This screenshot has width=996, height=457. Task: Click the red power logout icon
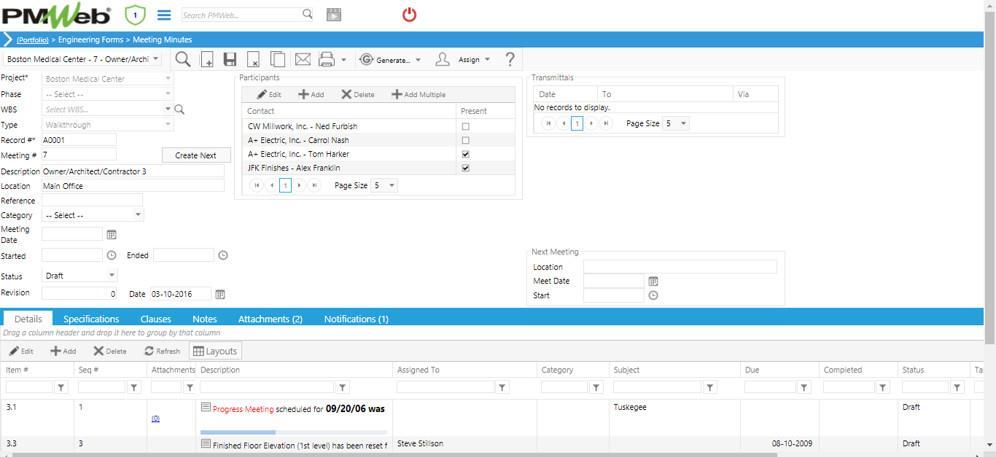point(409,14)
